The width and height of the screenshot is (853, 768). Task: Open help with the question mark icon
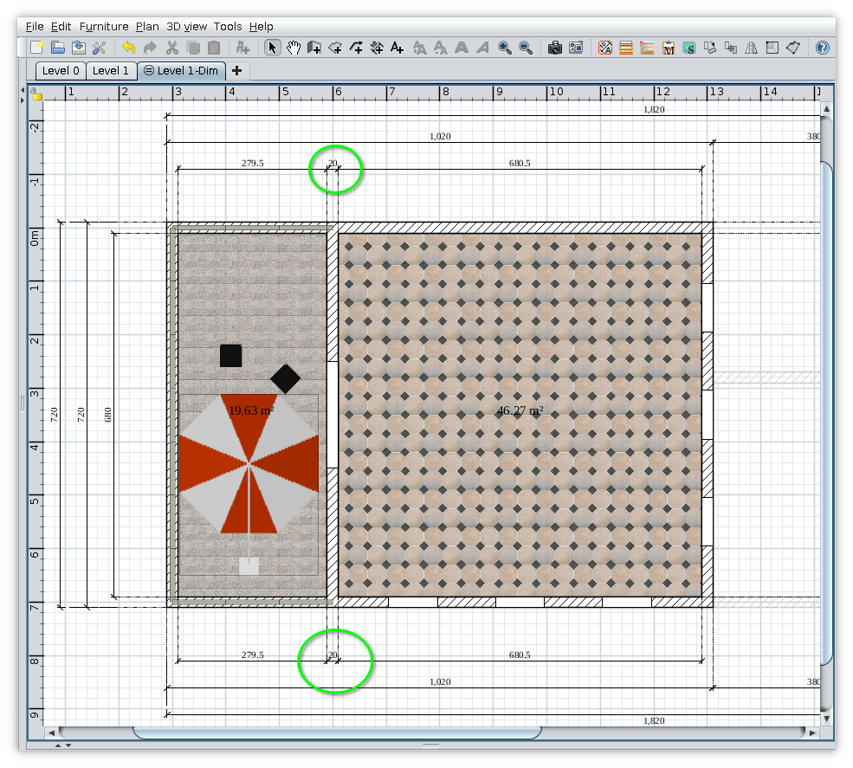coord(822,48)
